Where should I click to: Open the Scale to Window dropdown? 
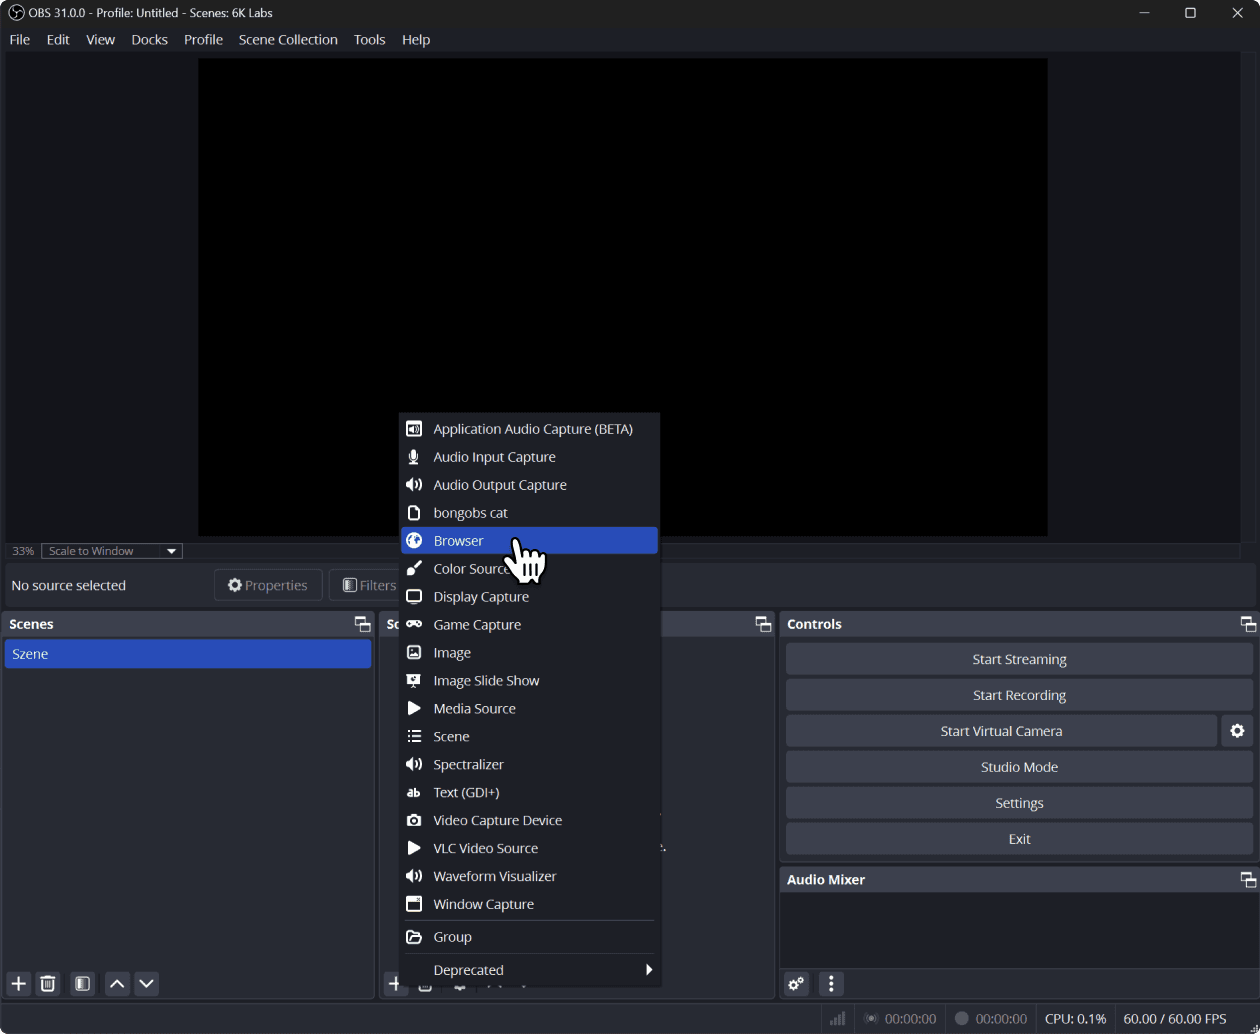click(x=112, y=551)
